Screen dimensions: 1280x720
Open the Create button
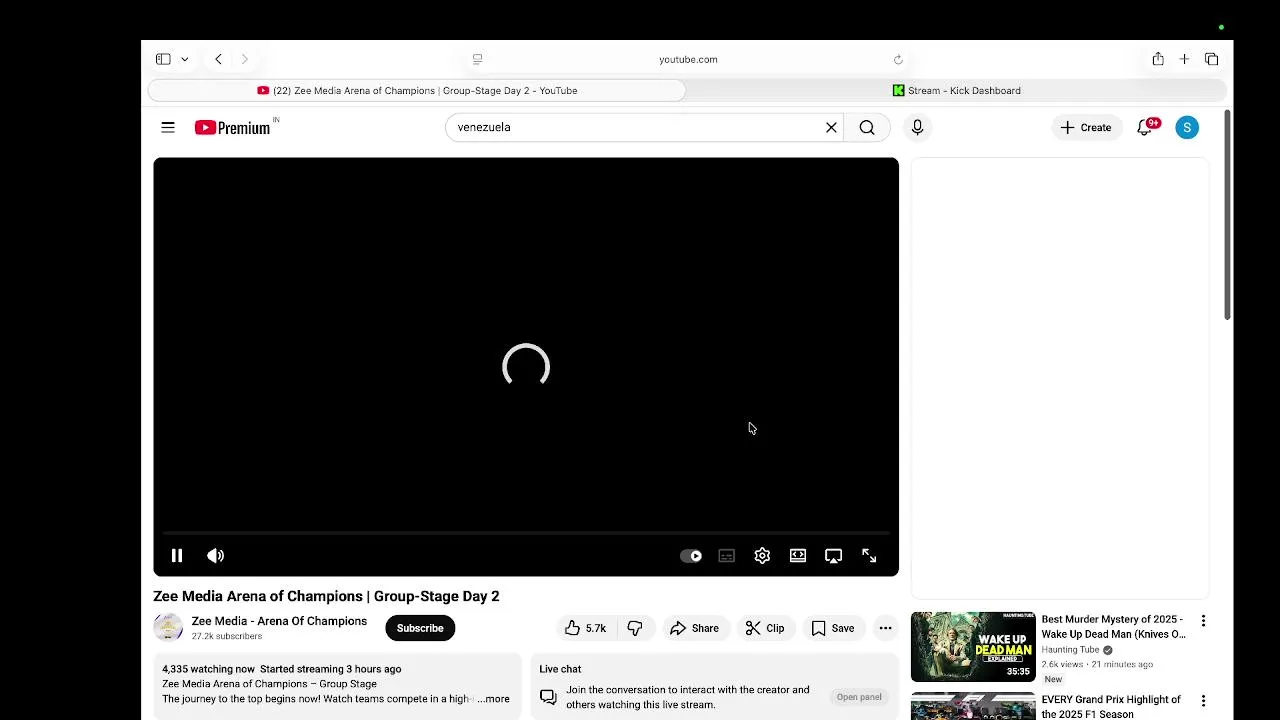tap(1086, 127)
